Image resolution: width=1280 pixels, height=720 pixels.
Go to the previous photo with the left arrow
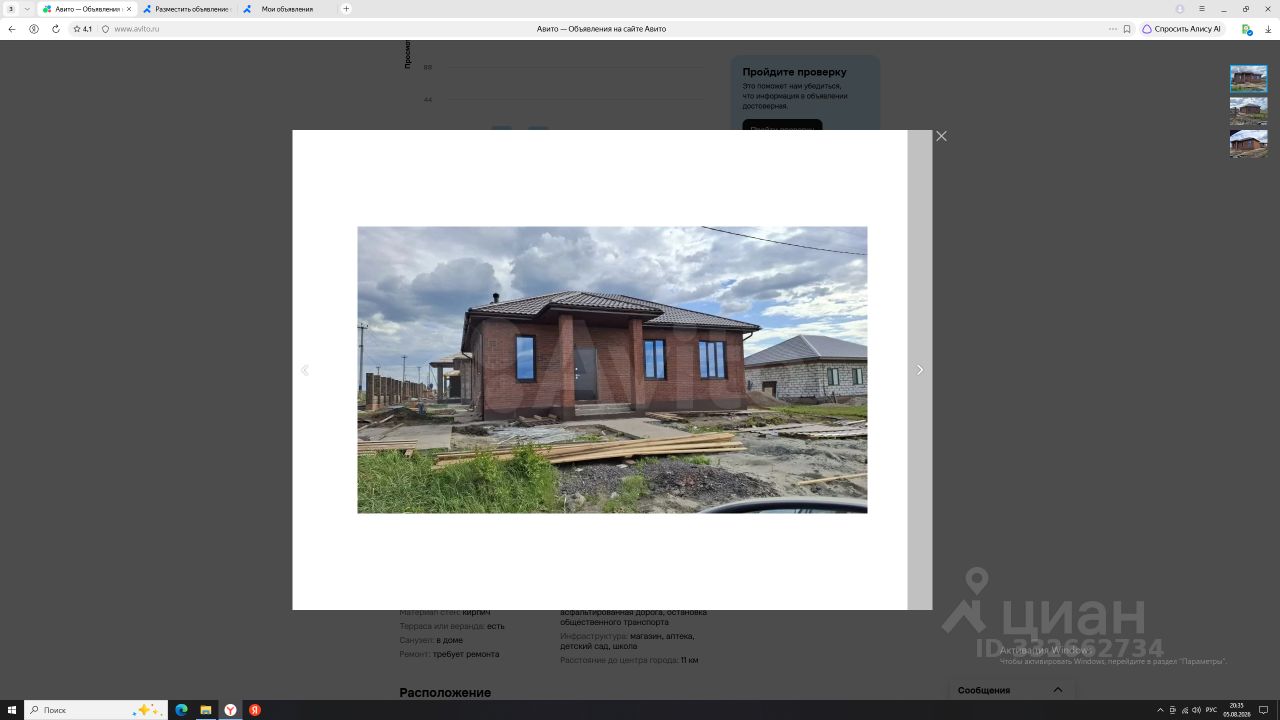point(305,370)
